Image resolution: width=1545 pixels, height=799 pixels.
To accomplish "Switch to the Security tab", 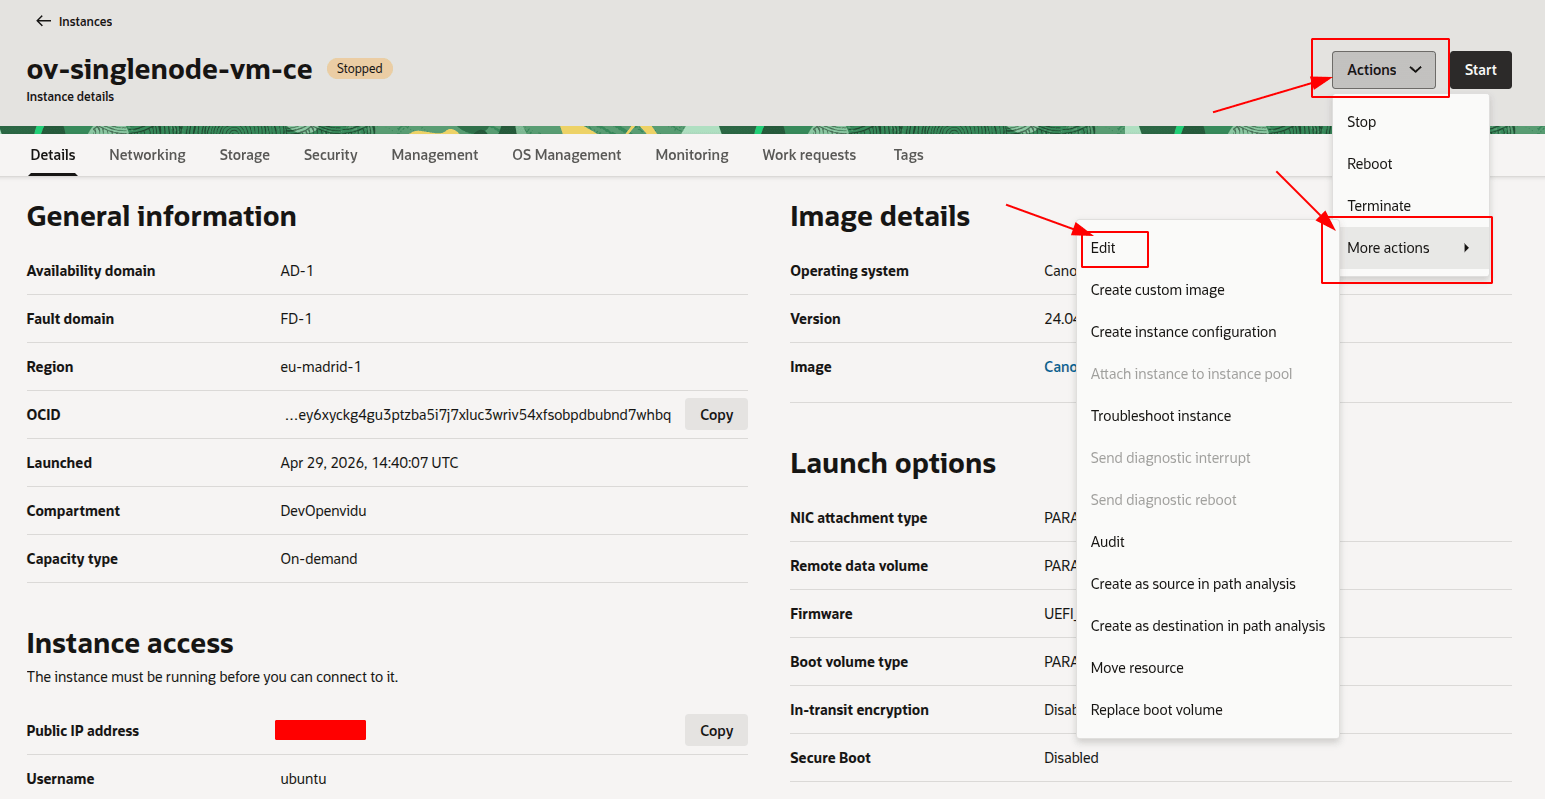I will coord(330,155).
